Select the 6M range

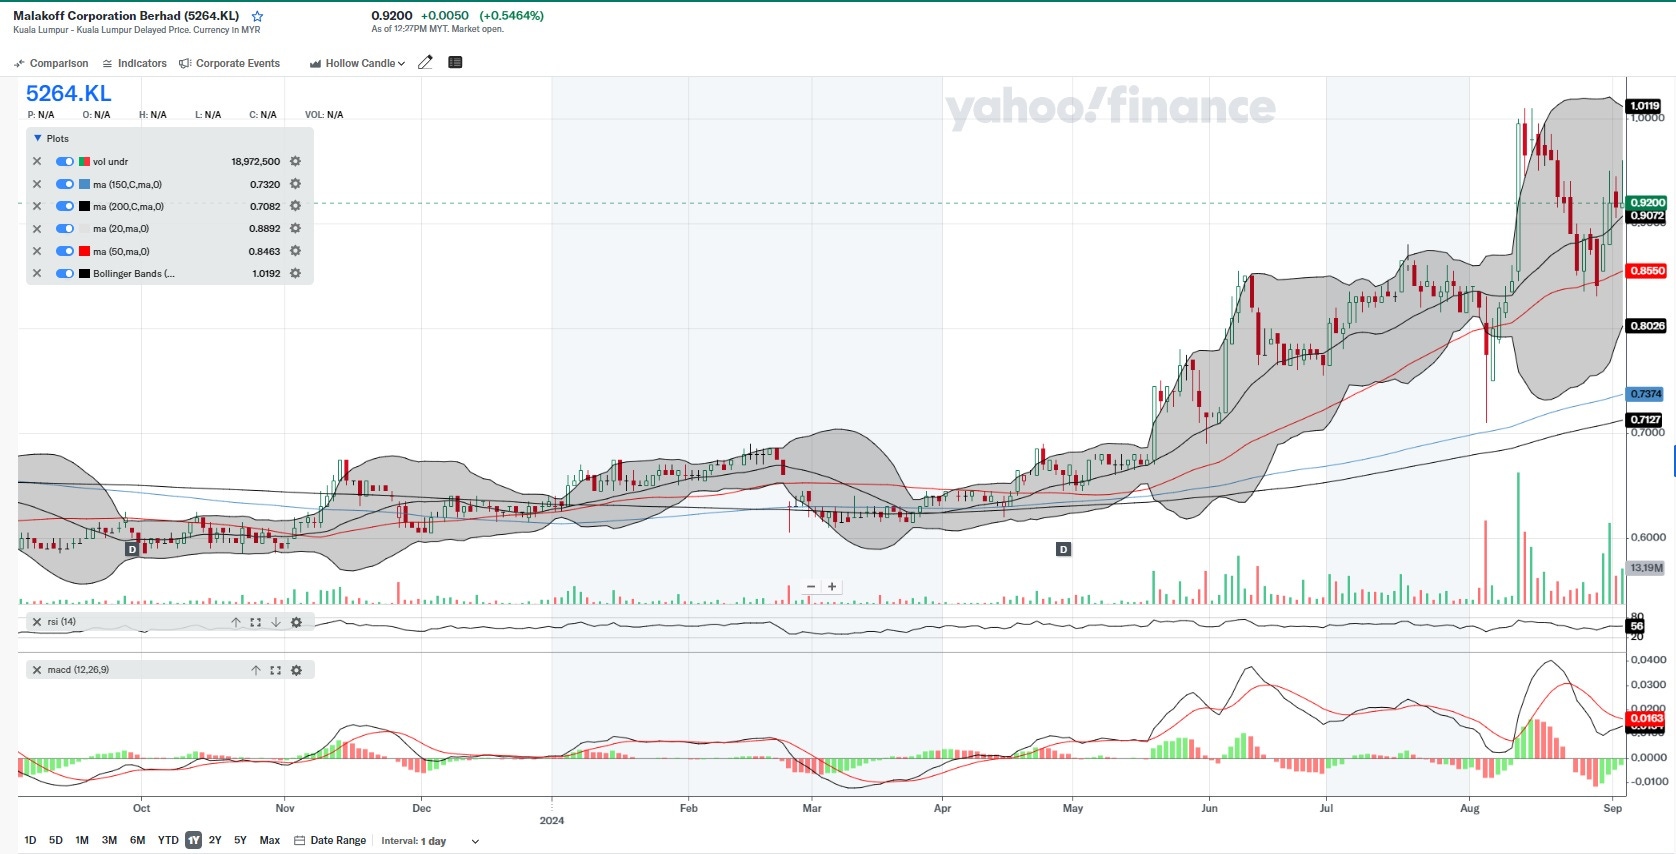pos(137,840)
